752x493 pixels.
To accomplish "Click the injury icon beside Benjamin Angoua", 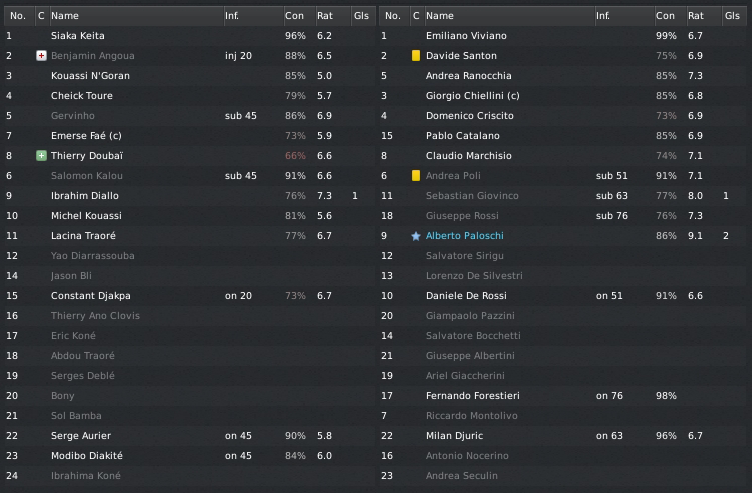I will [41, 56].
